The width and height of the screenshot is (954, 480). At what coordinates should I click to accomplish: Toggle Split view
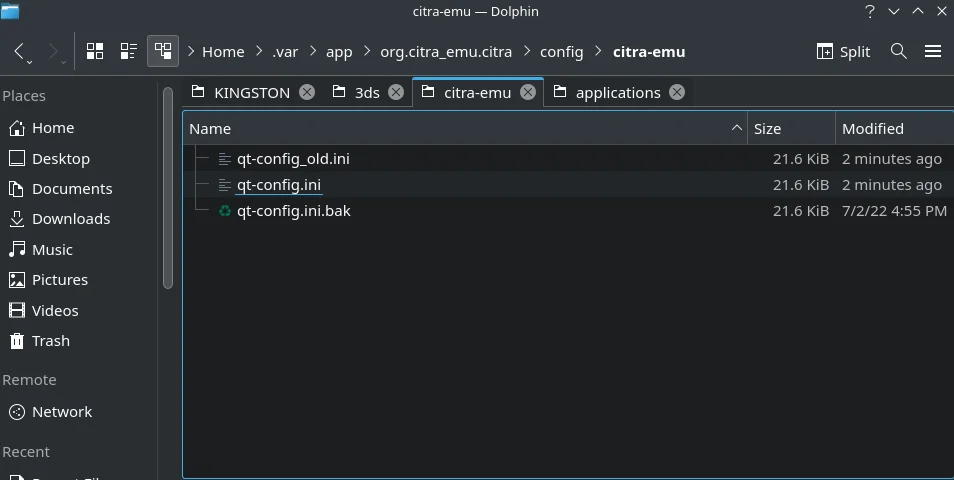click(843, 51)
